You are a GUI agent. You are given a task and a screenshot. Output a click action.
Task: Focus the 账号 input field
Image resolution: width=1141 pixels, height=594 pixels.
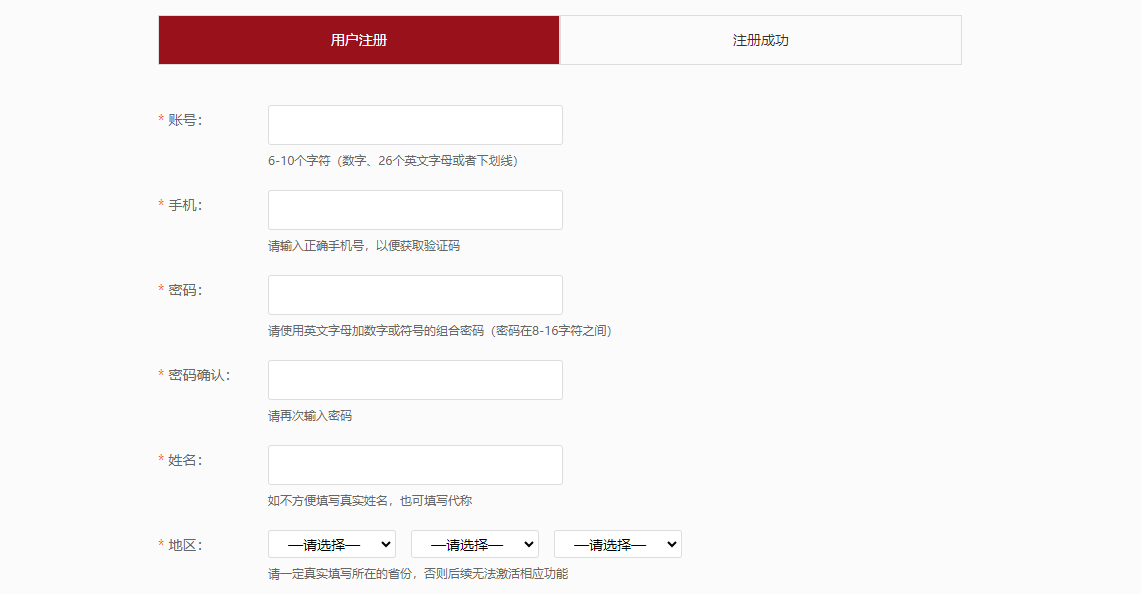415,125
